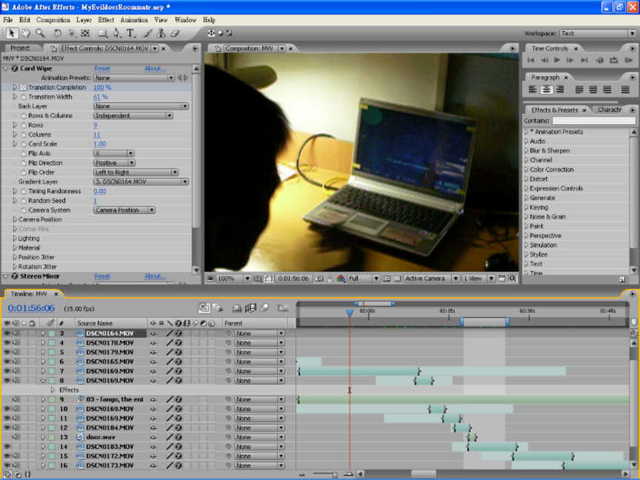Disable the Stereo Mixer effect switch

(14, 276)
